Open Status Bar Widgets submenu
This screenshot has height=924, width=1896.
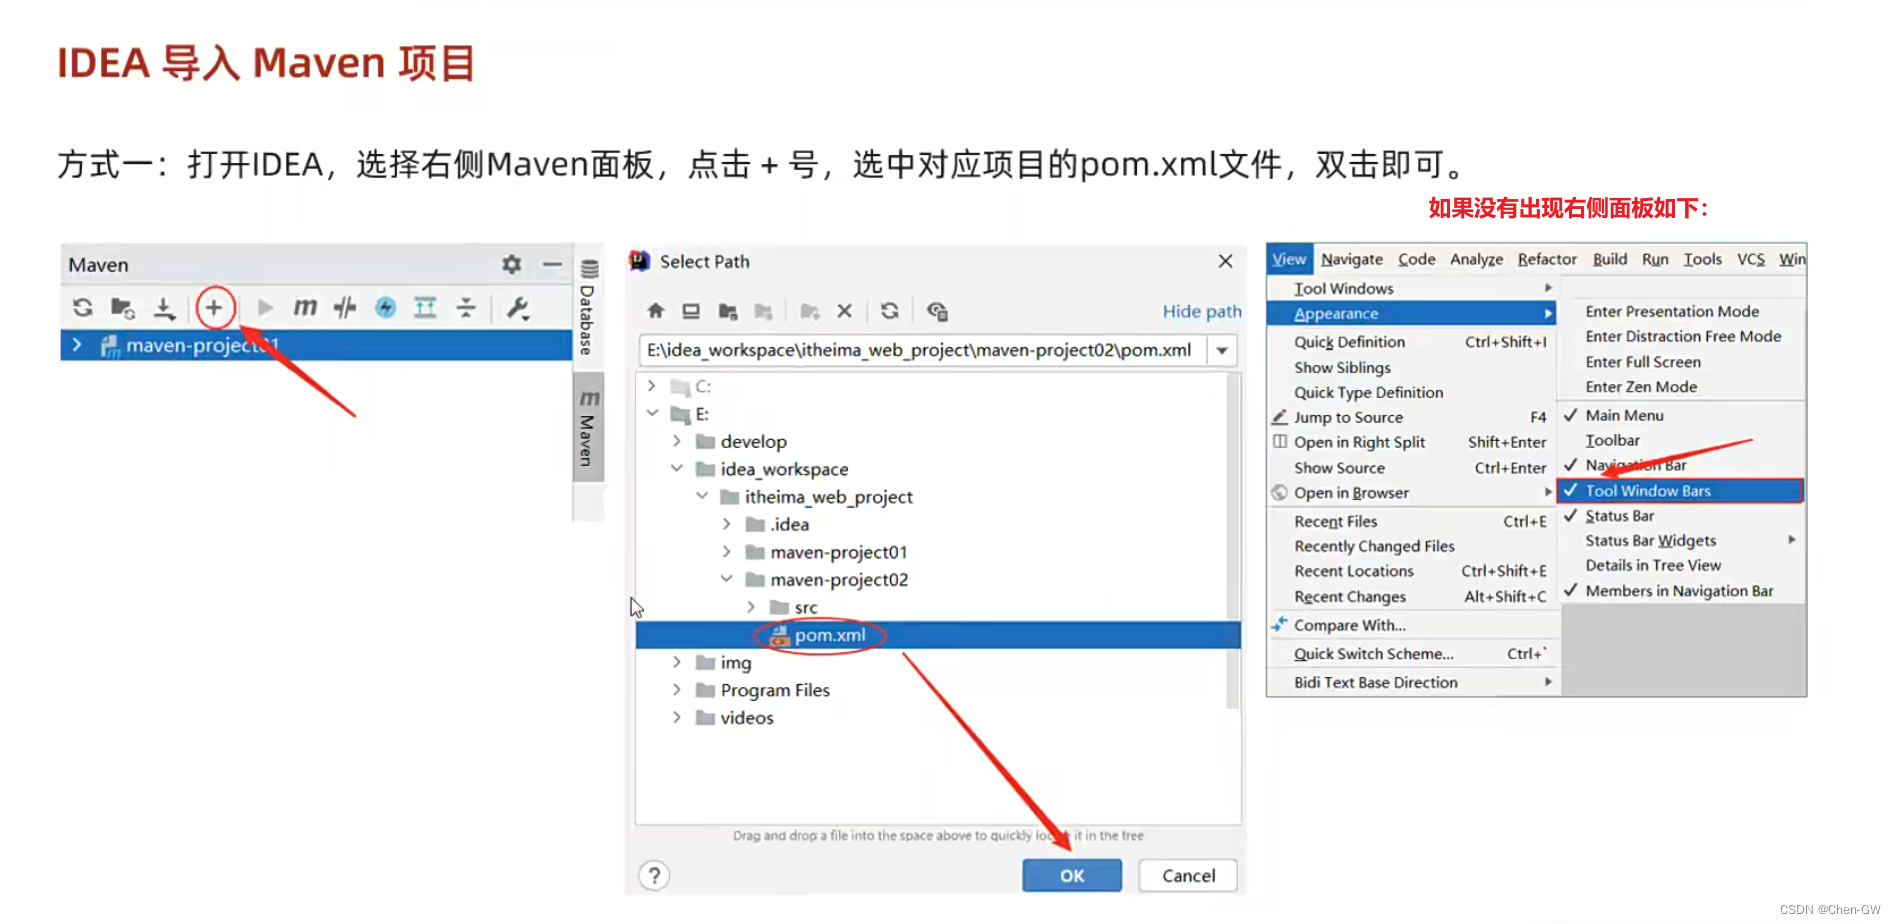click(1682, 540)
